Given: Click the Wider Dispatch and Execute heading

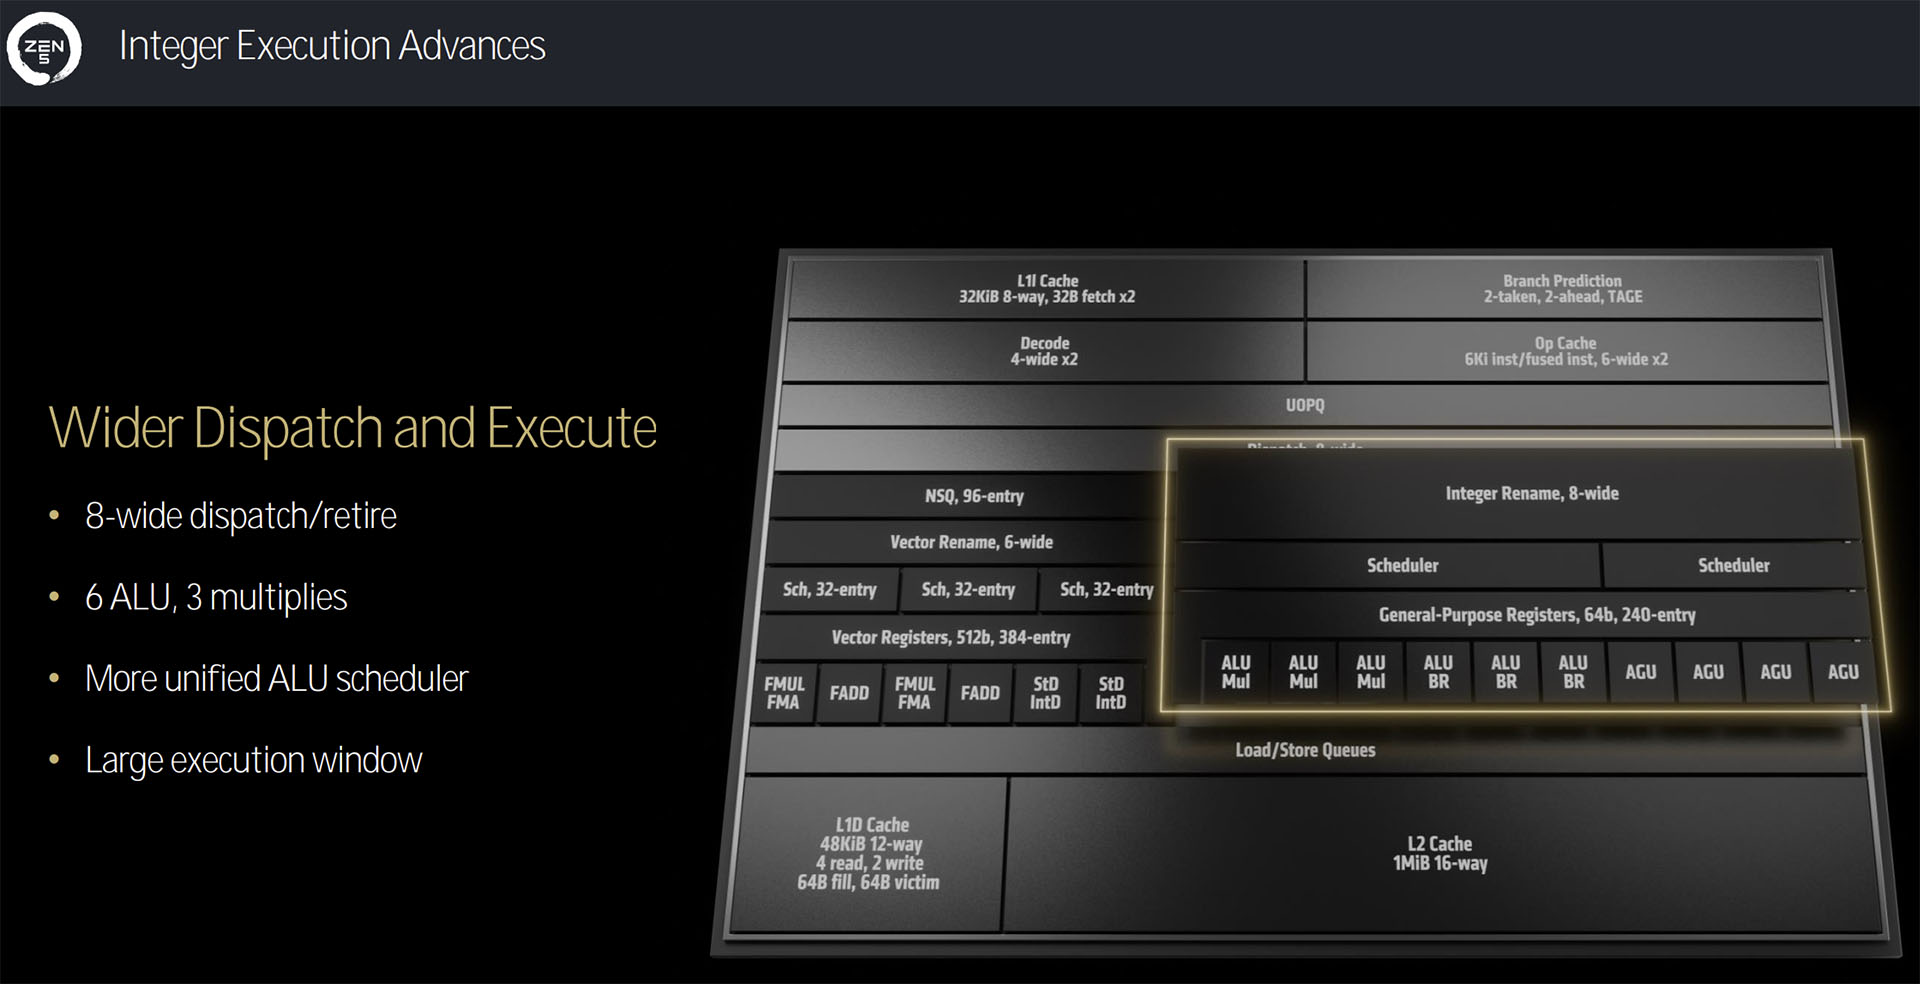Looking at the screenshot, I should [x=353, y=429].
